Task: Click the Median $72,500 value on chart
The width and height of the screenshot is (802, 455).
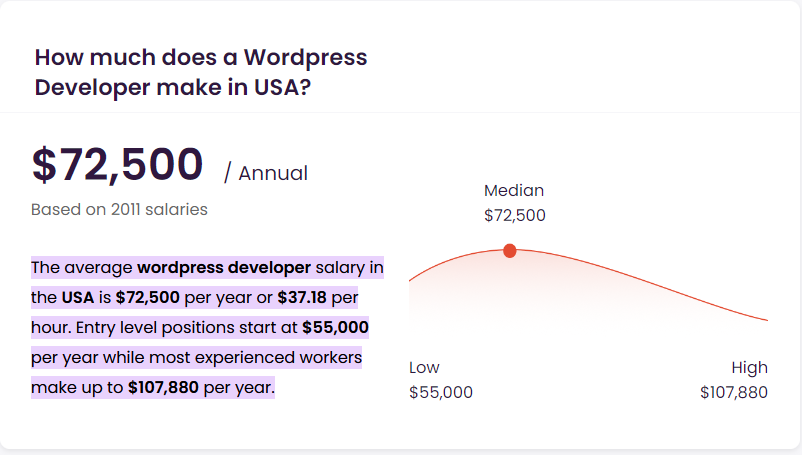Action: (x=515, y=215)
